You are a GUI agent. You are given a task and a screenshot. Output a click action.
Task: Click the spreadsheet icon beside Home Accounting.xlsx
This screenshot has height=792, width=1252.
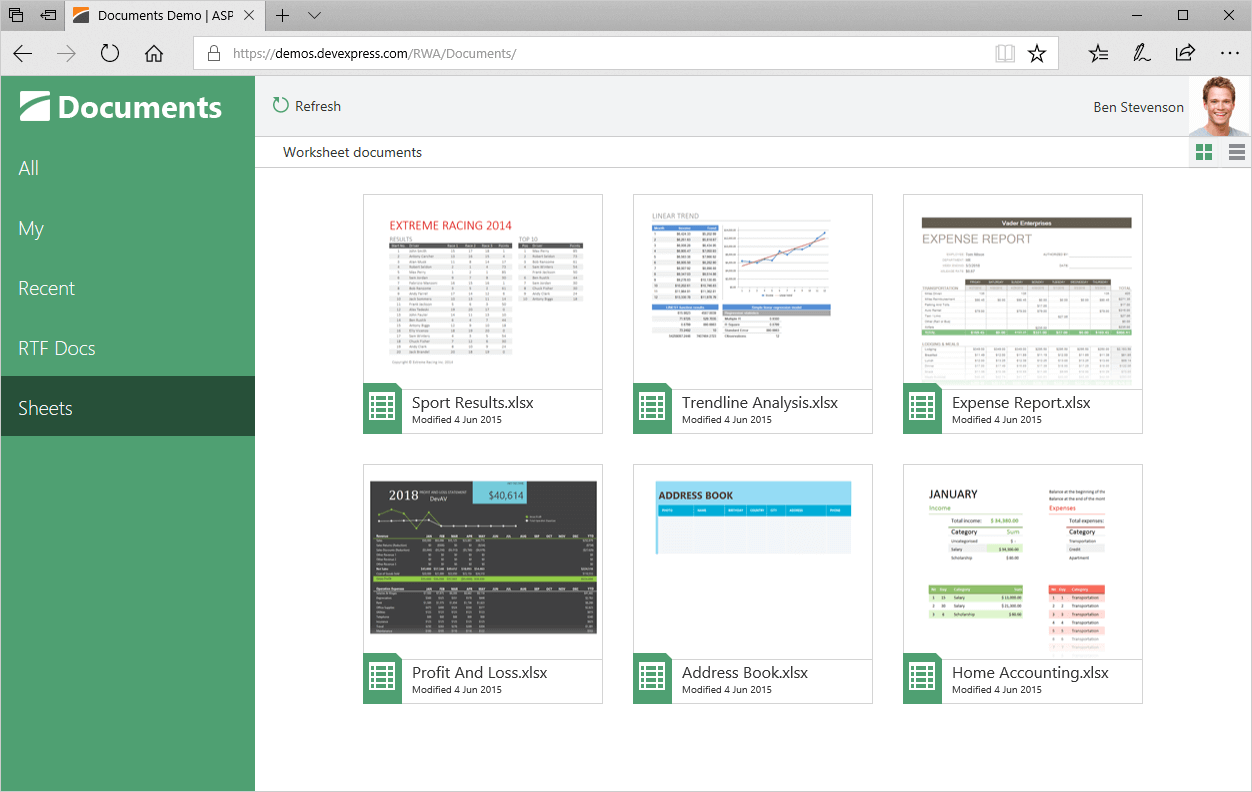coord(922,679)
